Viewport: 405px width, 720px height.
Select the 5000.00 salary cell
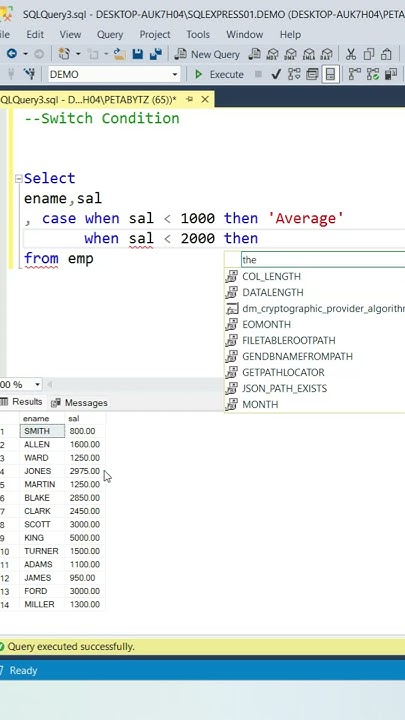pos(85,538)
